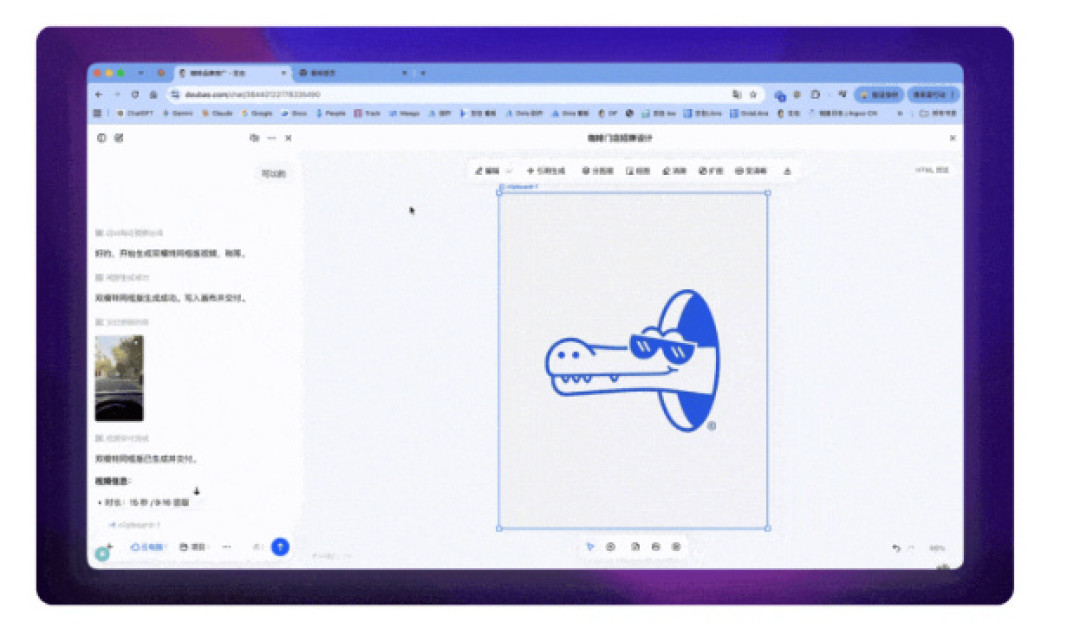
Task: Toggle the chat sidebar panel icon
Action: (x=101, y=138)
